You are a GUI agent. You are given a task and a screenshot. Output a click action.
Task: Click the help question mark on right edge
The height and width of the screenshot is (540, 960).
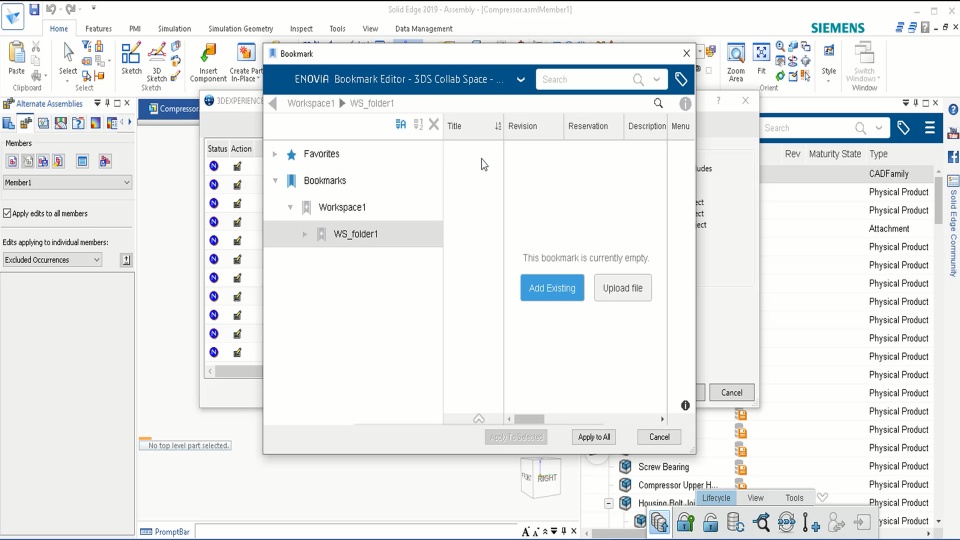point(953,110)
